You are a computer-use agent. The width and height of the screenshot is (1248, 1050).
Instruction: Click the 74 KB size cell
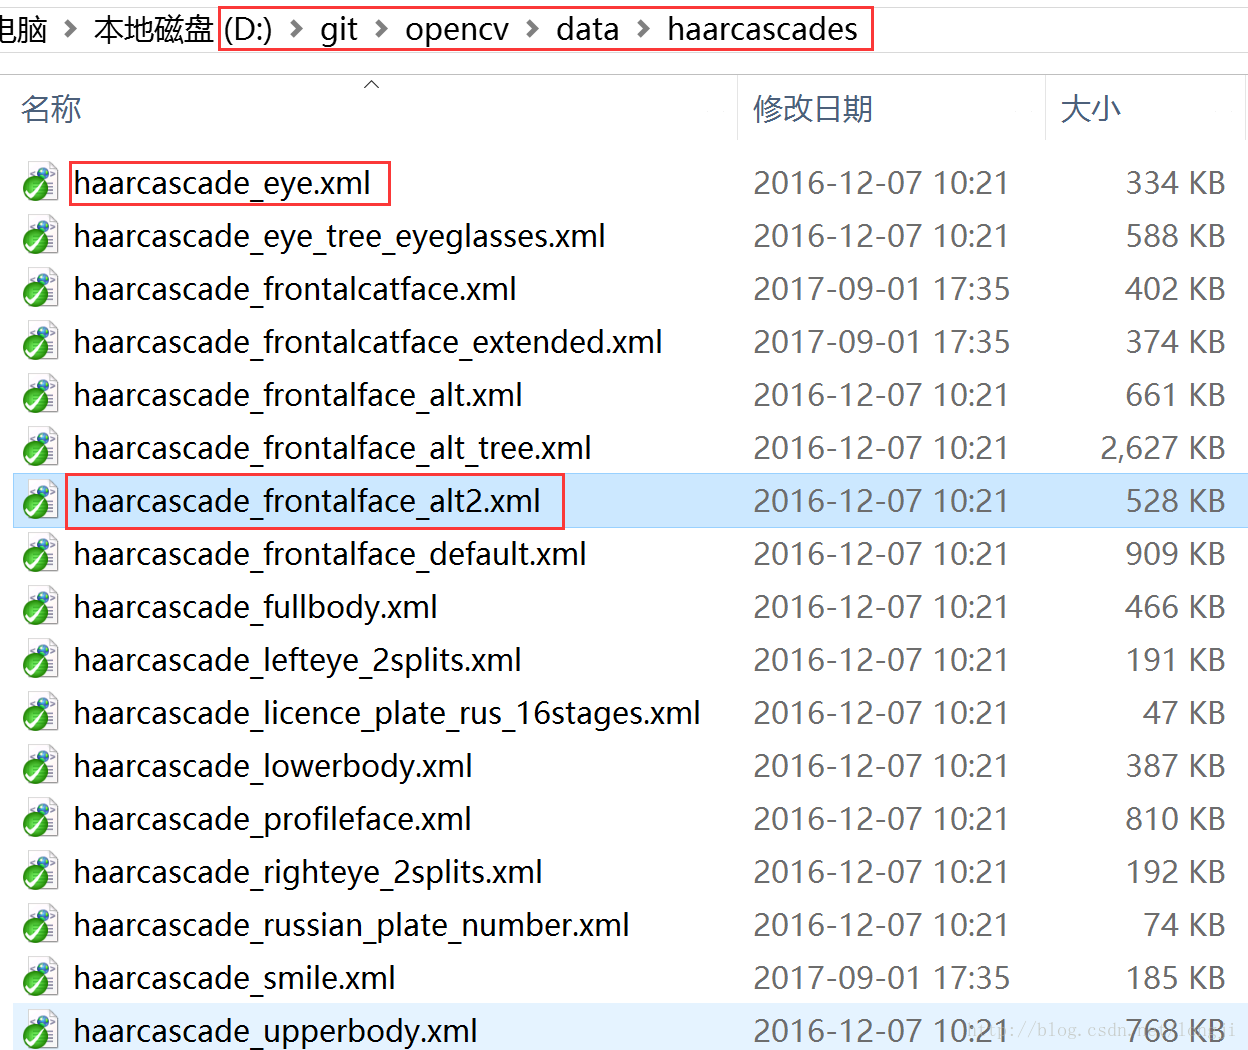[x=1184, y=925]
